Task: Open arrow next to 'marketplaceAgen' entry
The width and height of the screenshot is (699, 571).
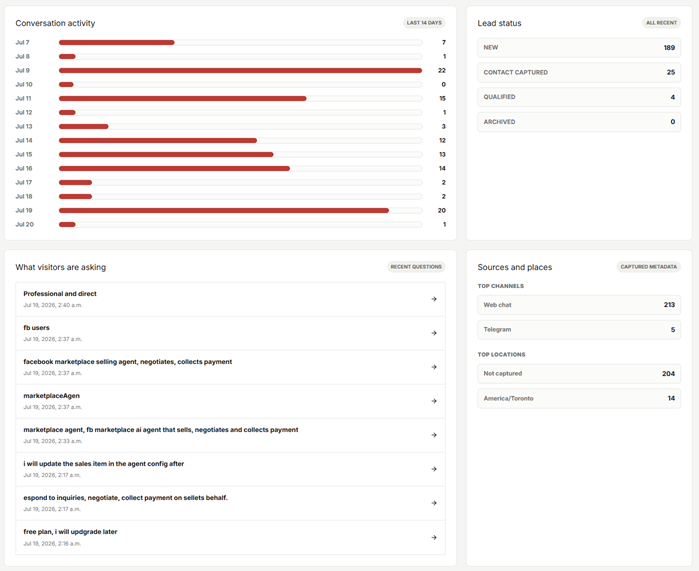Action: 434,401
